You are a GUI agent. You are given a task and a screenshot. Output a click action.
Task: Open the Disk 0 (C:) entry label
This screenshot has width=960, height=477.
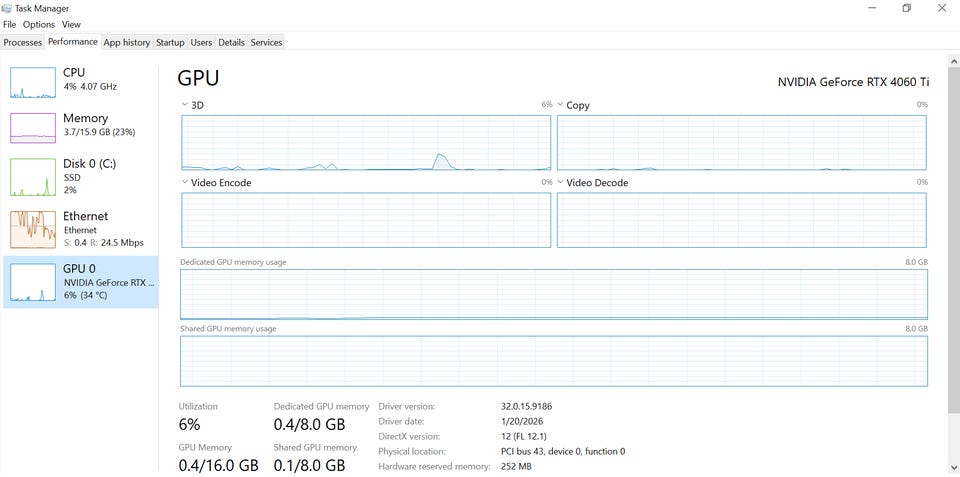[x=89, y=163]
